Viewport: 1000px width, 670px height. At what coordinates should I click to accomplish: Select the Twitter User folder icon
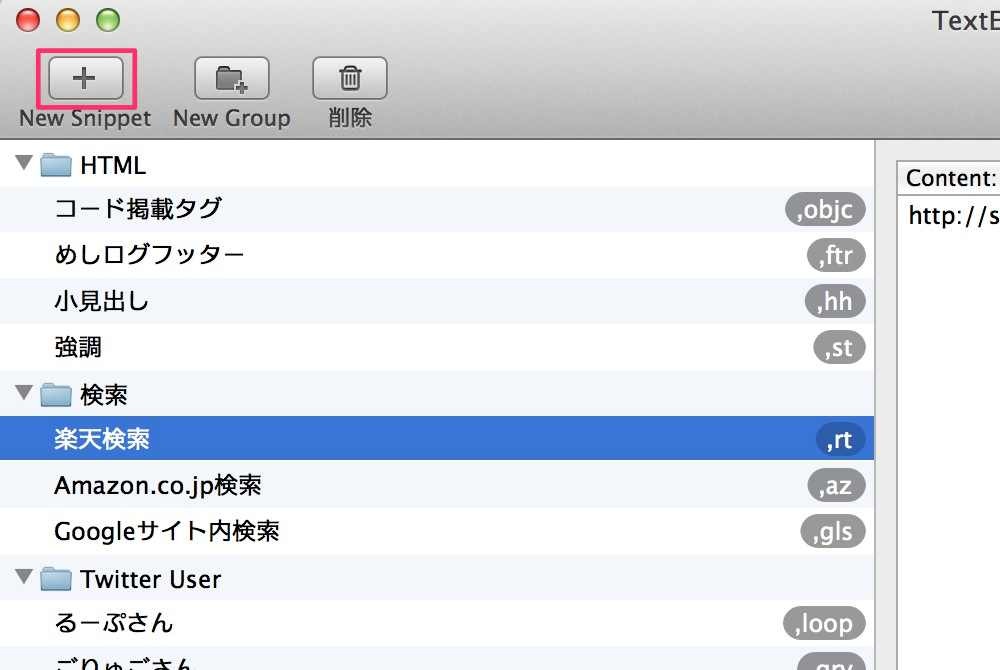pyautogui.click(x=56, y=579)
